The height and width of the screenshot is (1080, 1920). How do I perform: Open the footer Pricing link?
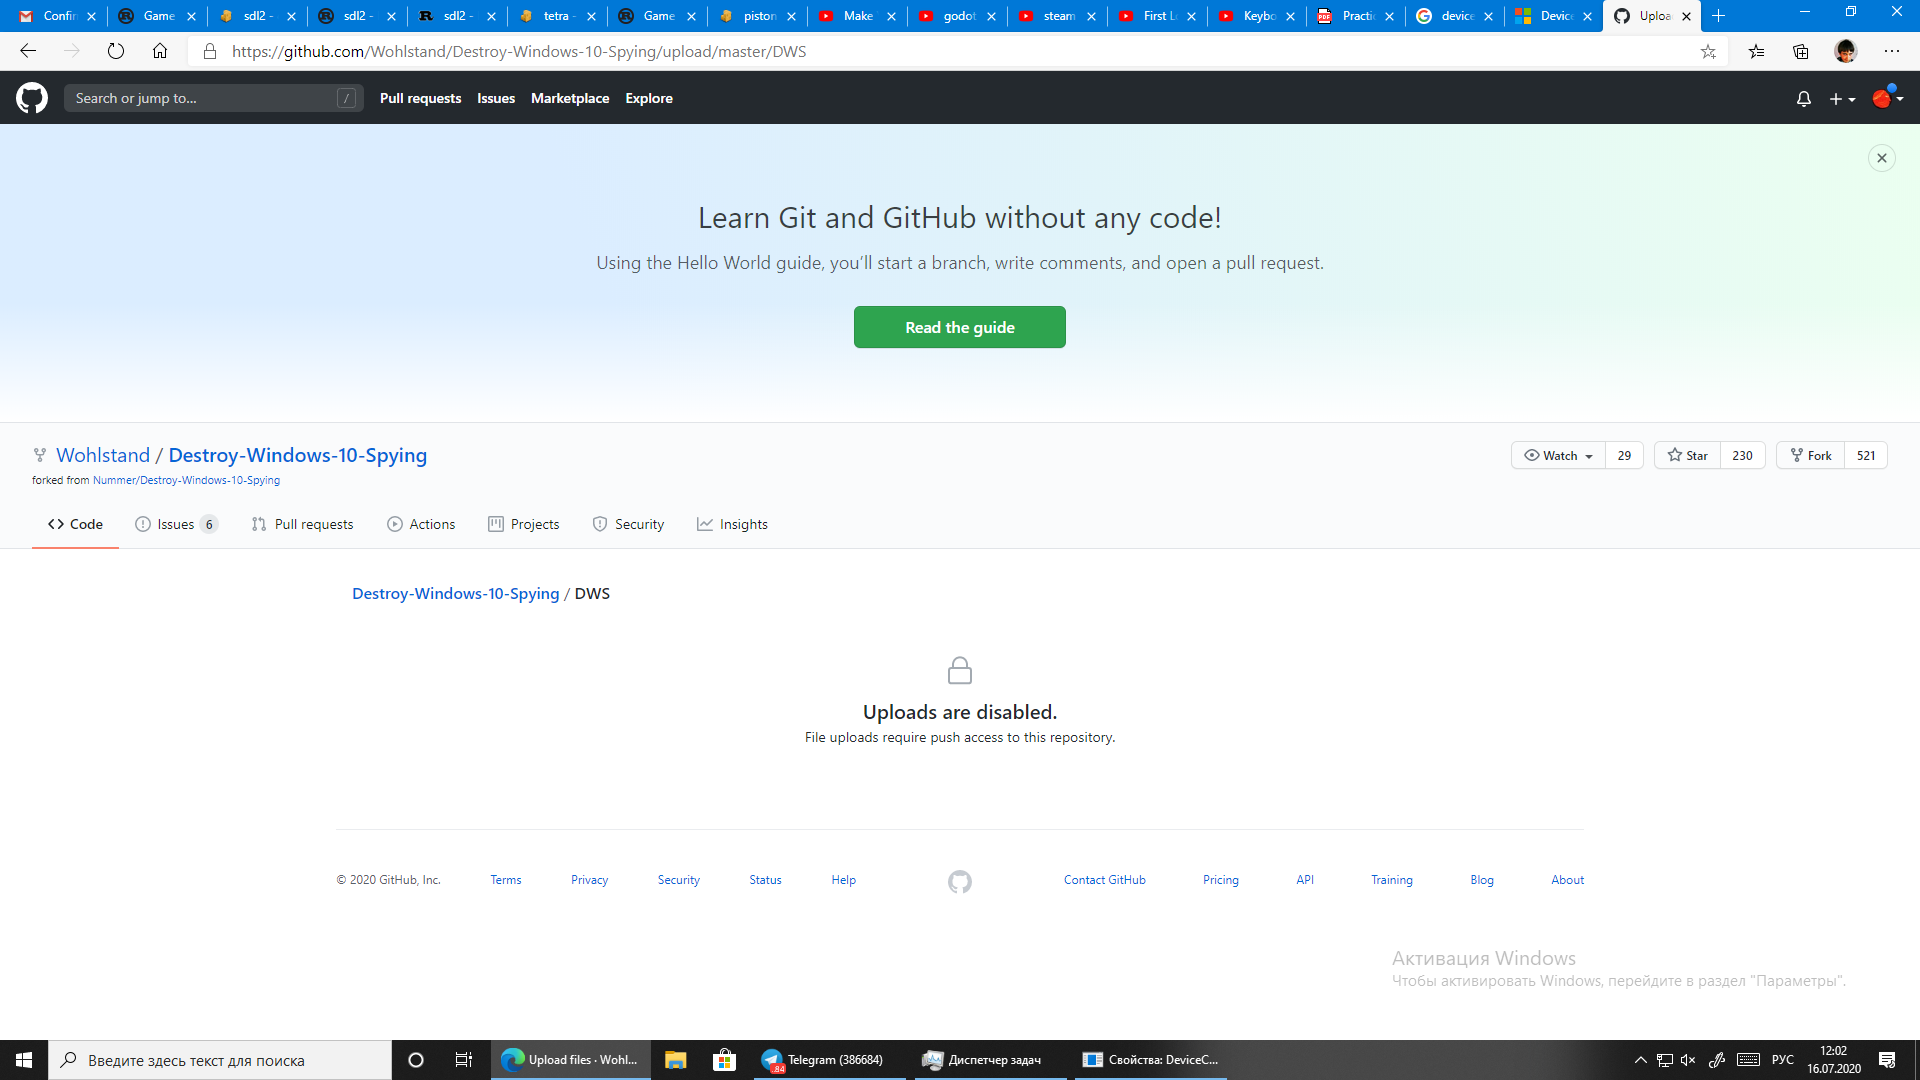pyautogui.click(x=1221, y=880)
